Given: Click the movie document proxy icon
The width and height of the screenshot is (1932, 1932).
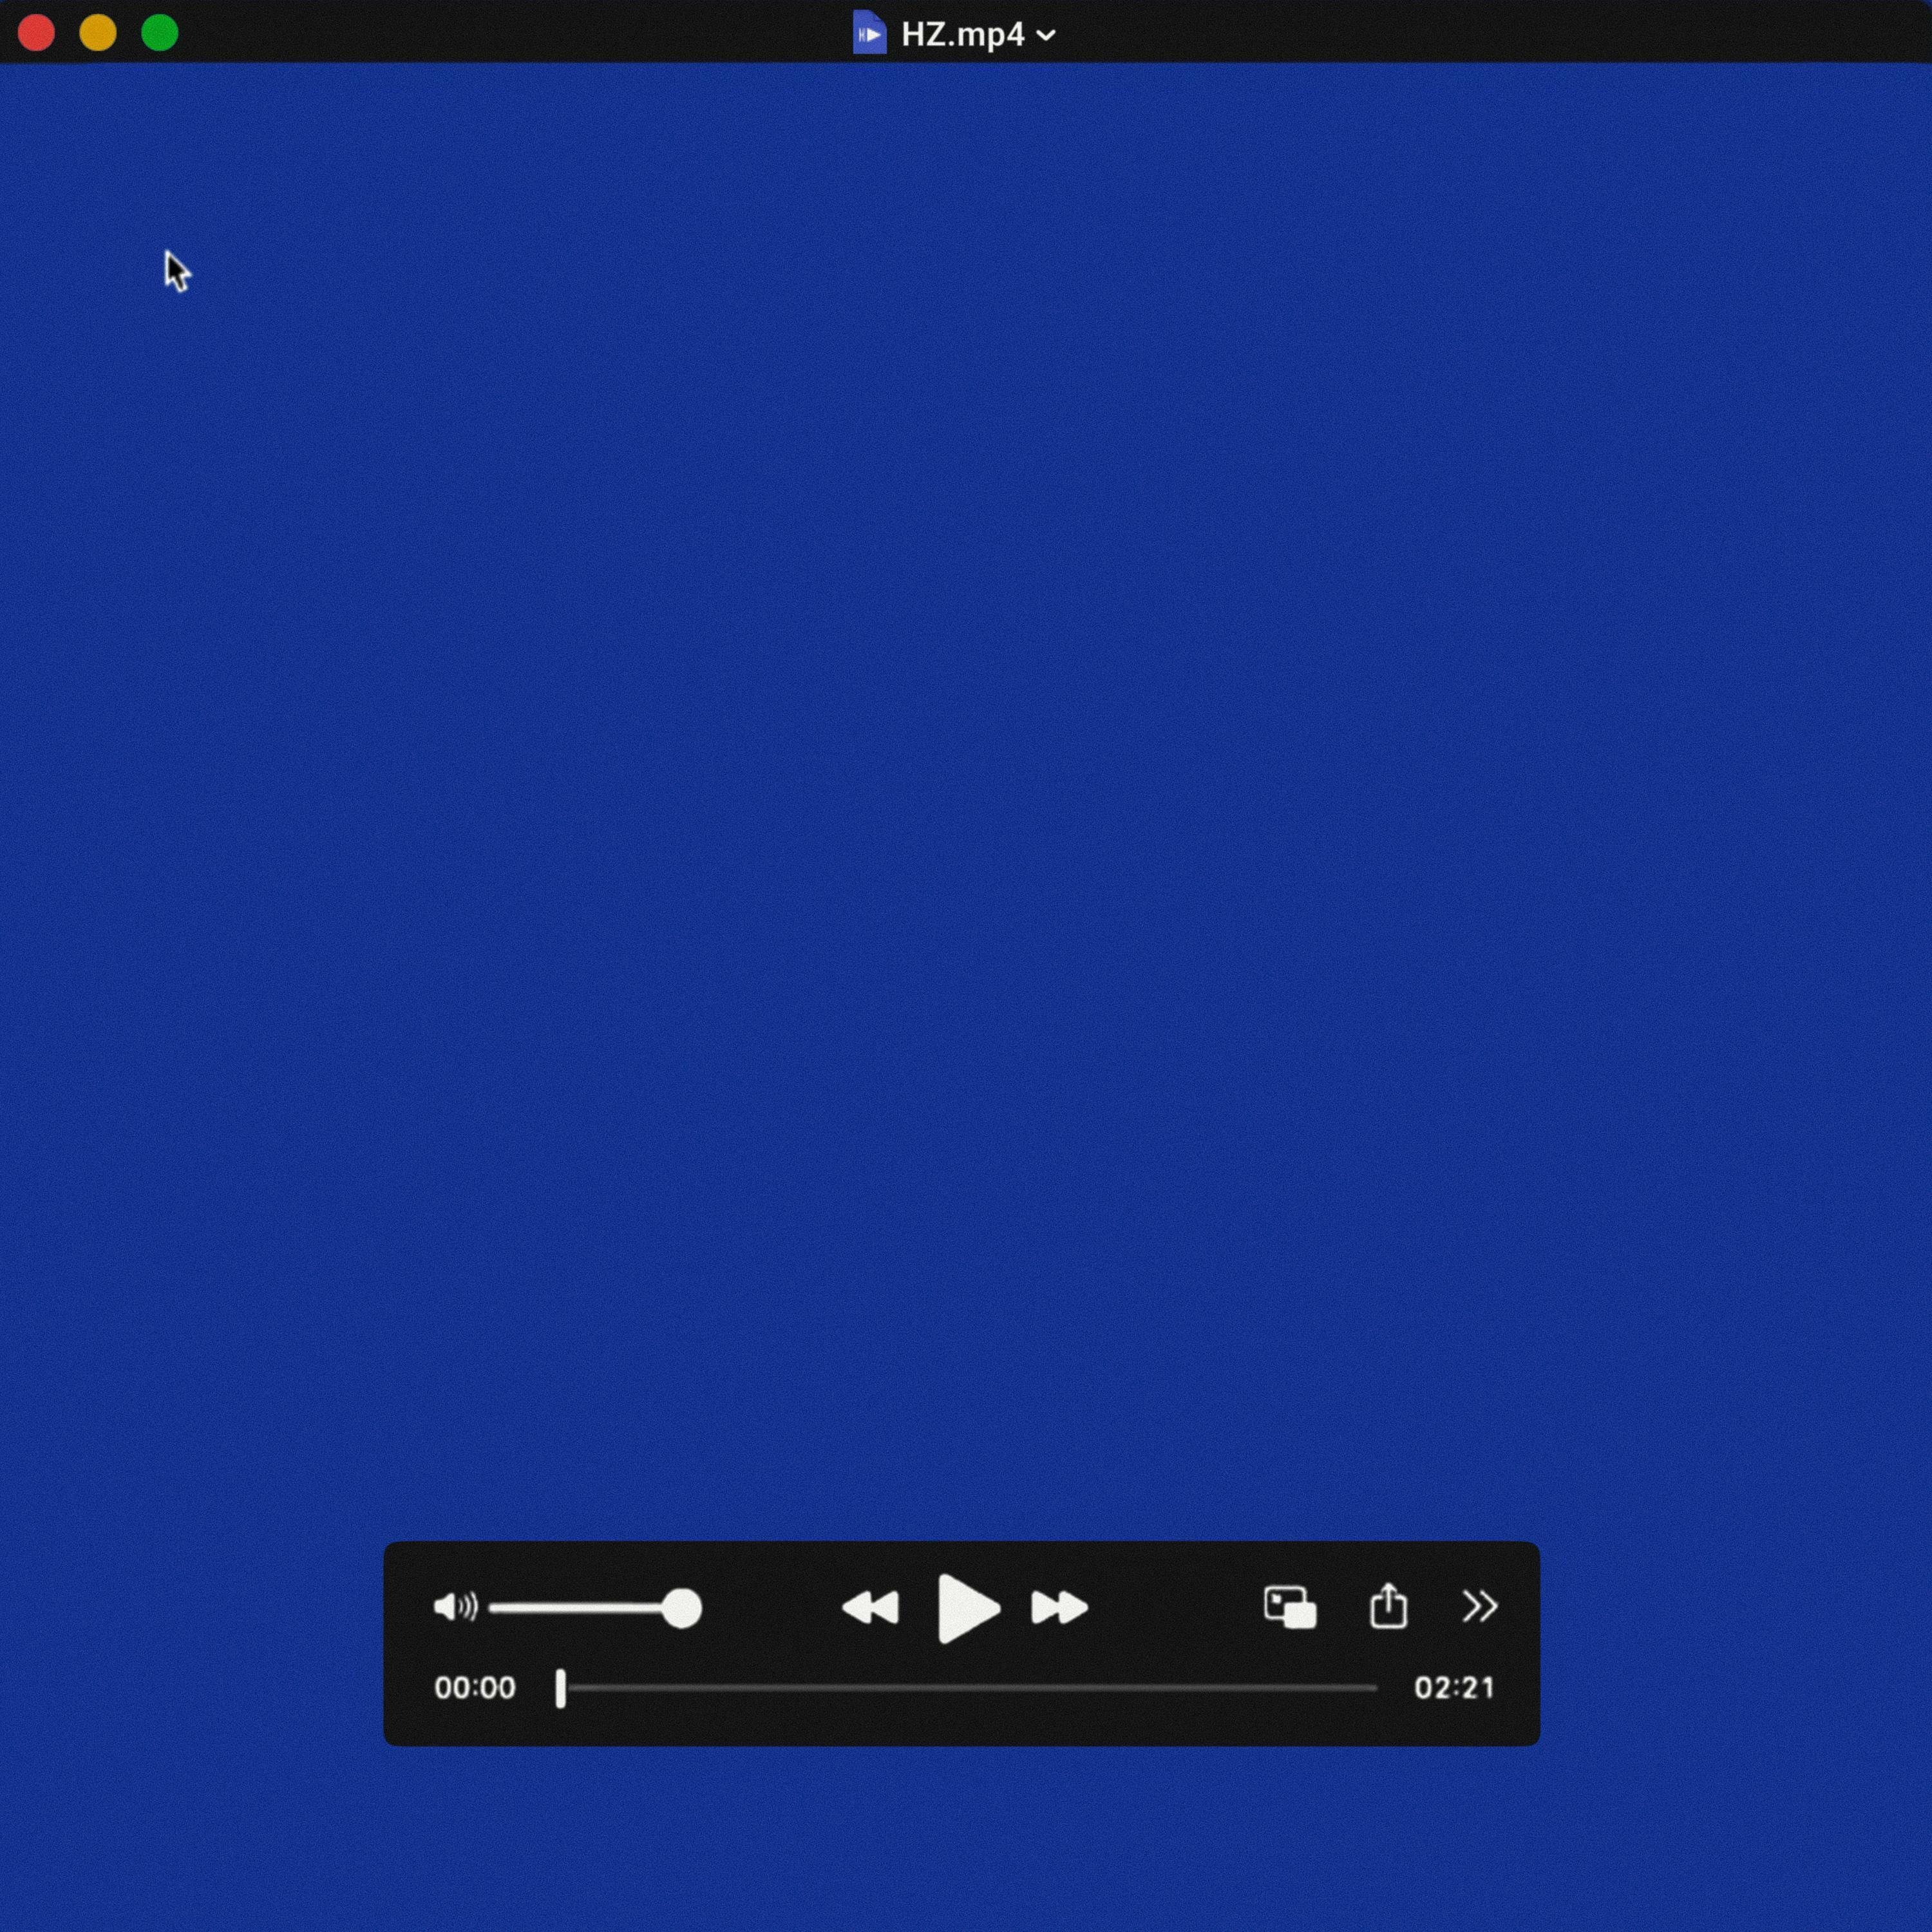Looking at the screenshot, I should [x=869, y=33].
